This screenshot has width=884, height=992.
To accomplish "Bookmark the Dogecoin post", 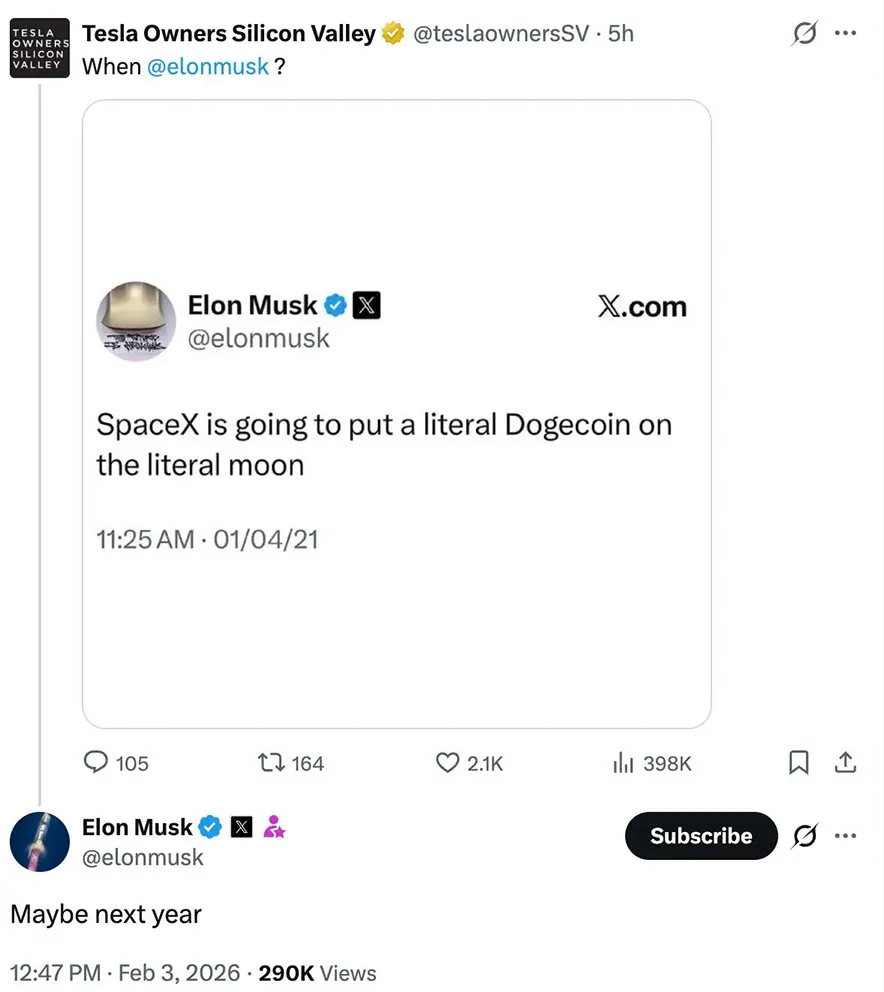I will tap(798, 763).
